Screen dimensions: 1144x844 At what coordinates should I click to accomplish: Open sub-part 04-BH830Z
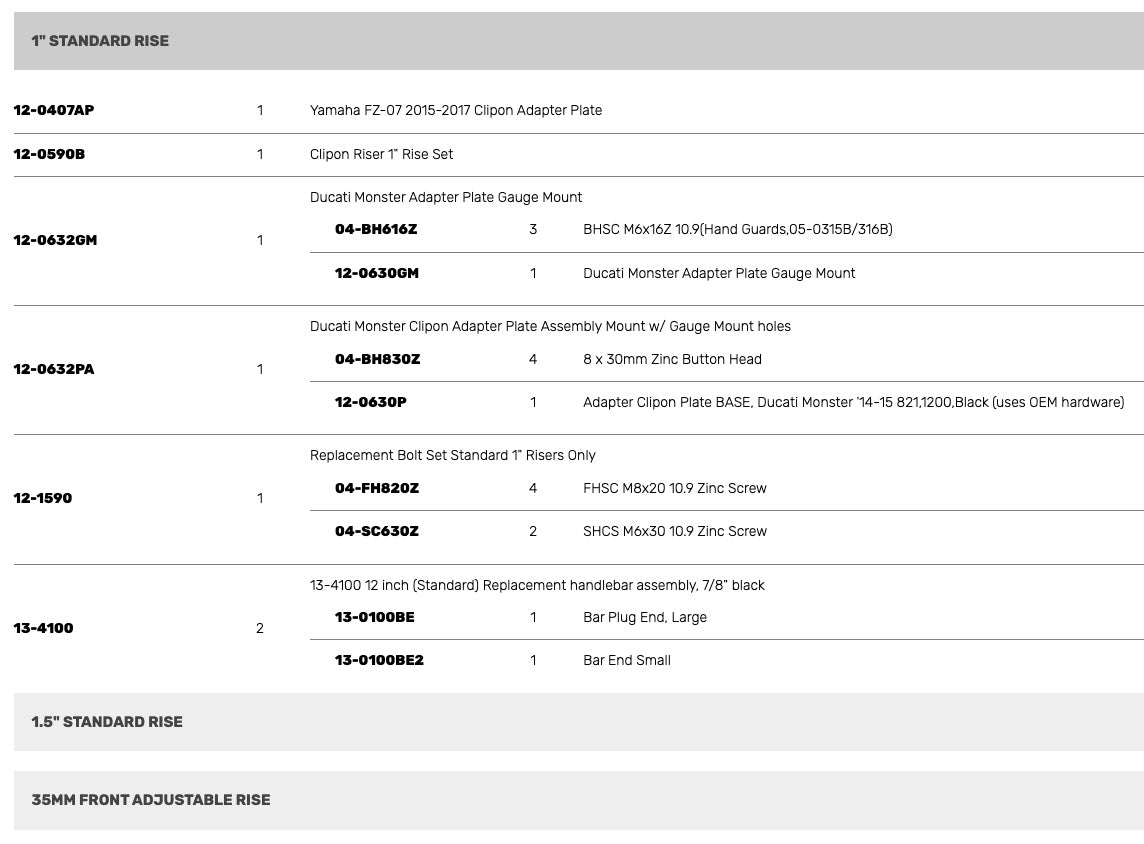[378, 359]
